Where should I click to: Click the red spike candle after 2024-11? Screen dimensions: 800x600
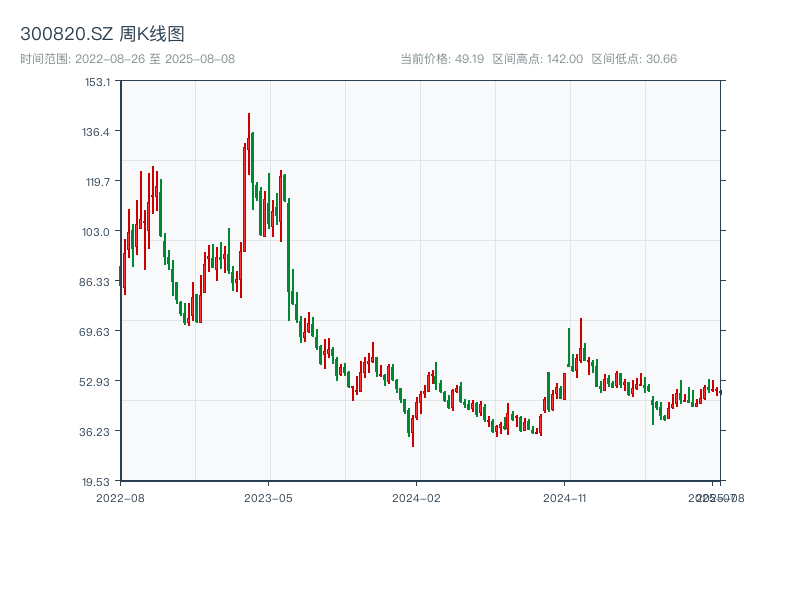tap(581, 340)
